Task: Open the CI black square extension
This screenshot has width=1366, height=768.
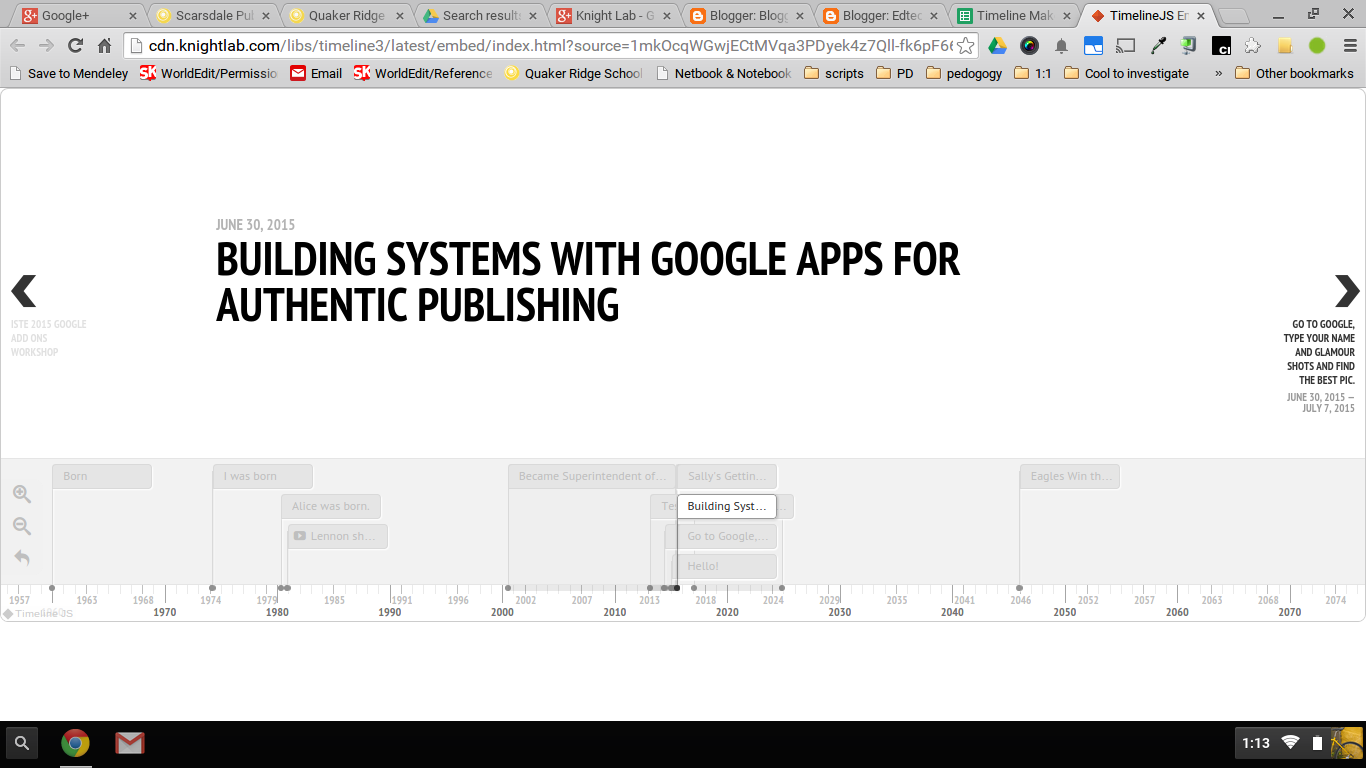Action: [1221, 46]
